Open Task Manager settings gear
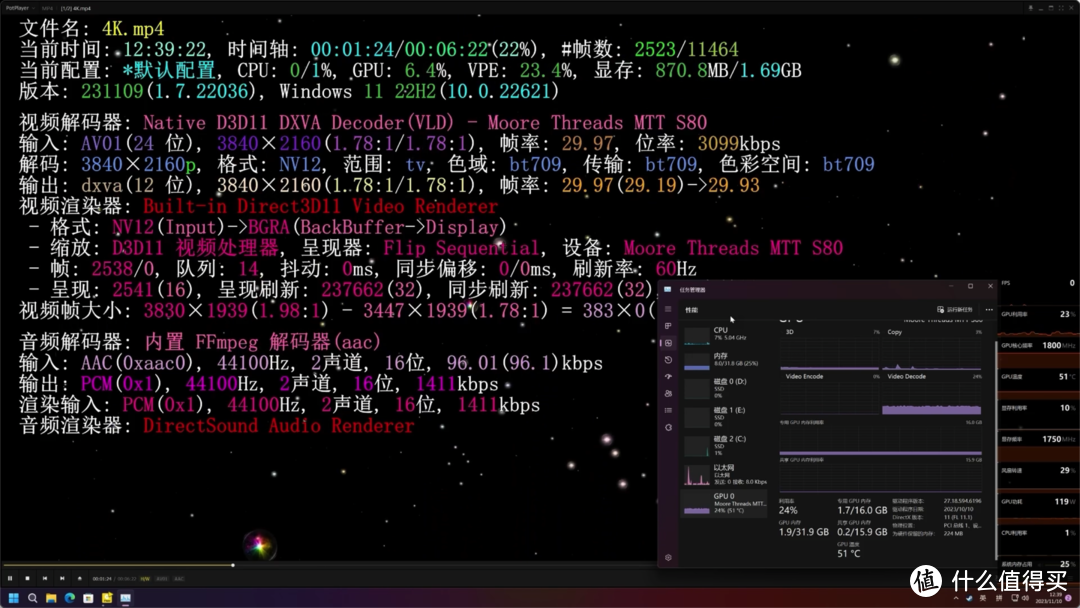The height and width of the screenshot is (608, 1080). click(668, 558)
